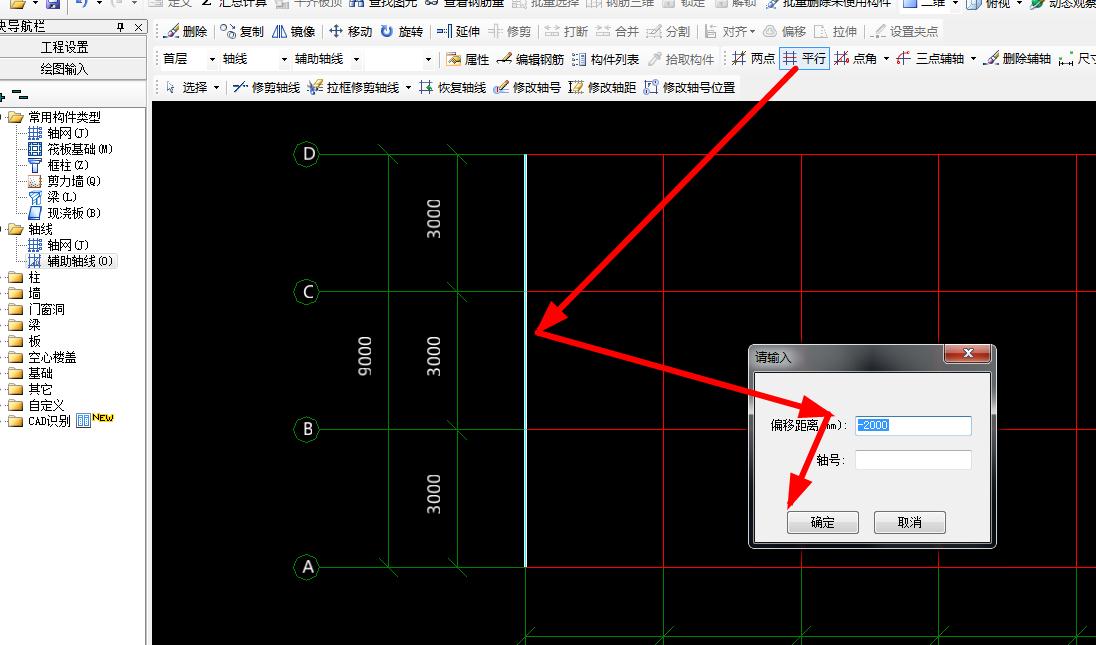This screenshot has width=1096, height=645.
Task: Click Trim Axis (修剪轴线) tool
Action: click(266, 87)
